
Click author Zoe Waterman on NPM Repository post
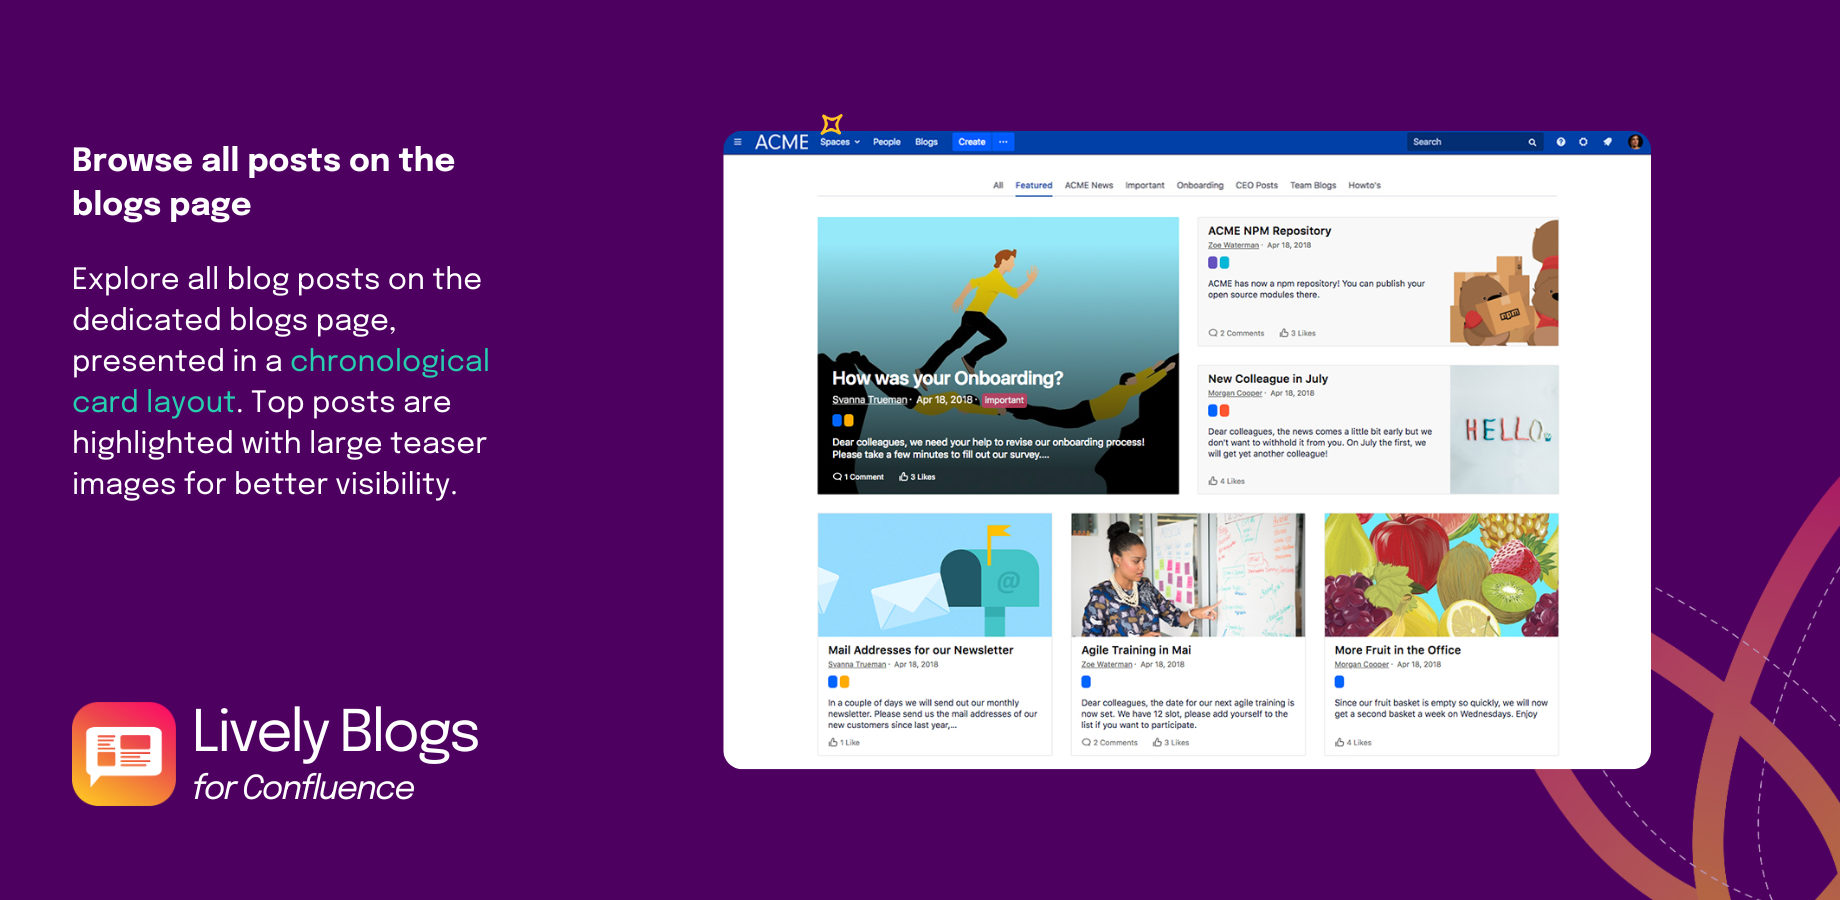[1233, 245]
